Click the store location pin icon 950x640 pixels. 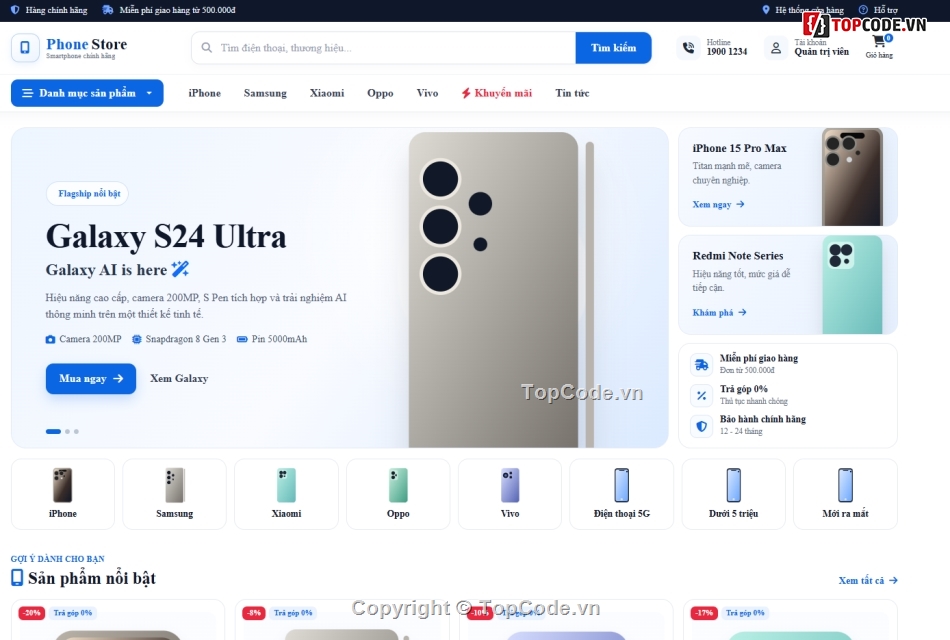766,10
